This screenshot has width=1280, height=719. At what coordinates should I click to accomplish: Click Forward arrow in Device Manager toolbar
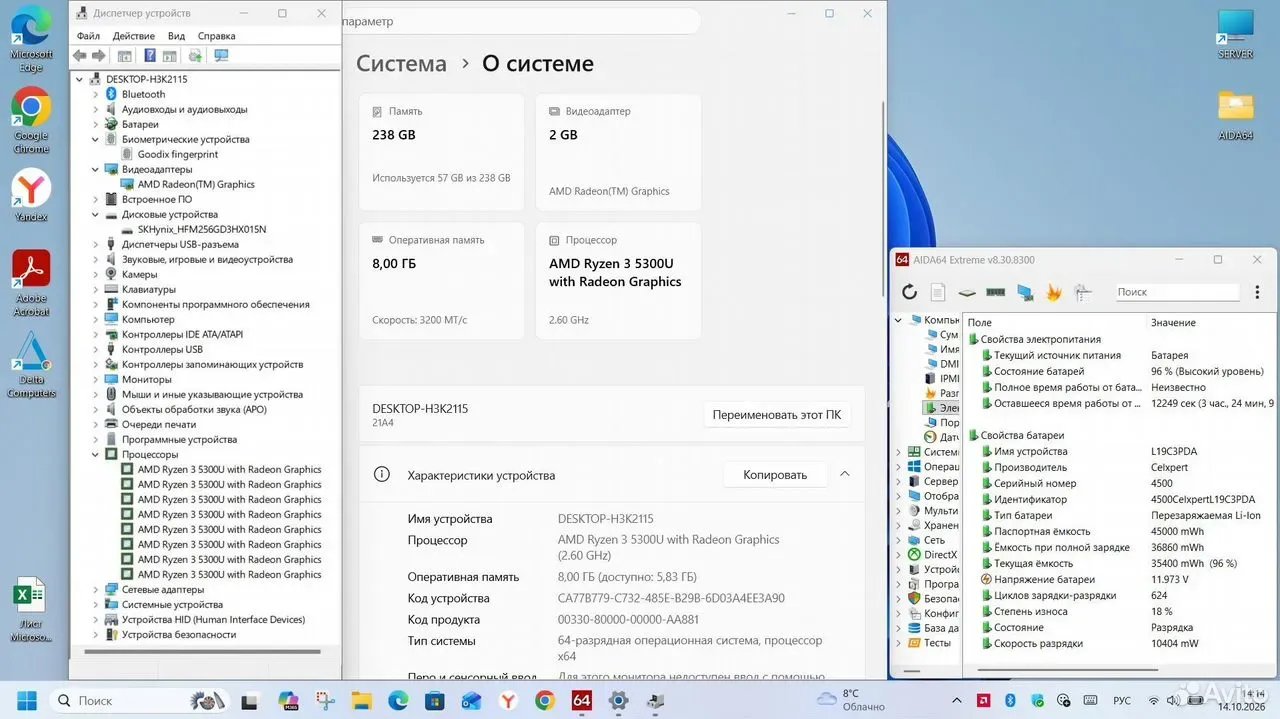point(99,56)
